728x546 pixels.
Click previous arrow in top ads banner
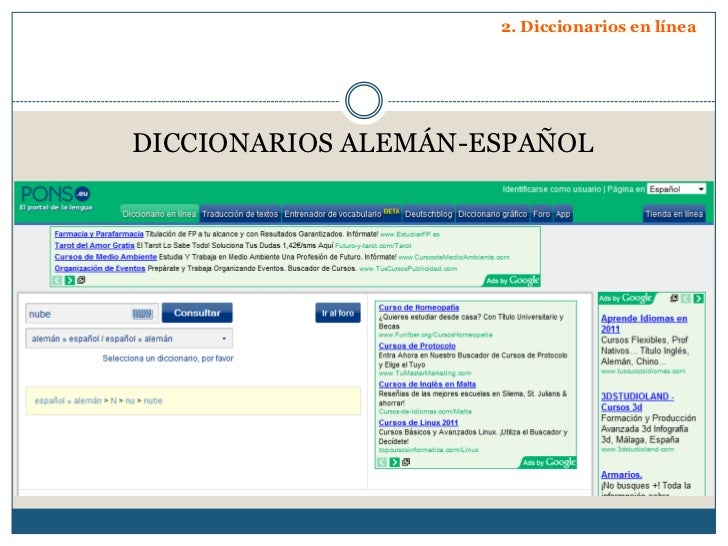57,280
